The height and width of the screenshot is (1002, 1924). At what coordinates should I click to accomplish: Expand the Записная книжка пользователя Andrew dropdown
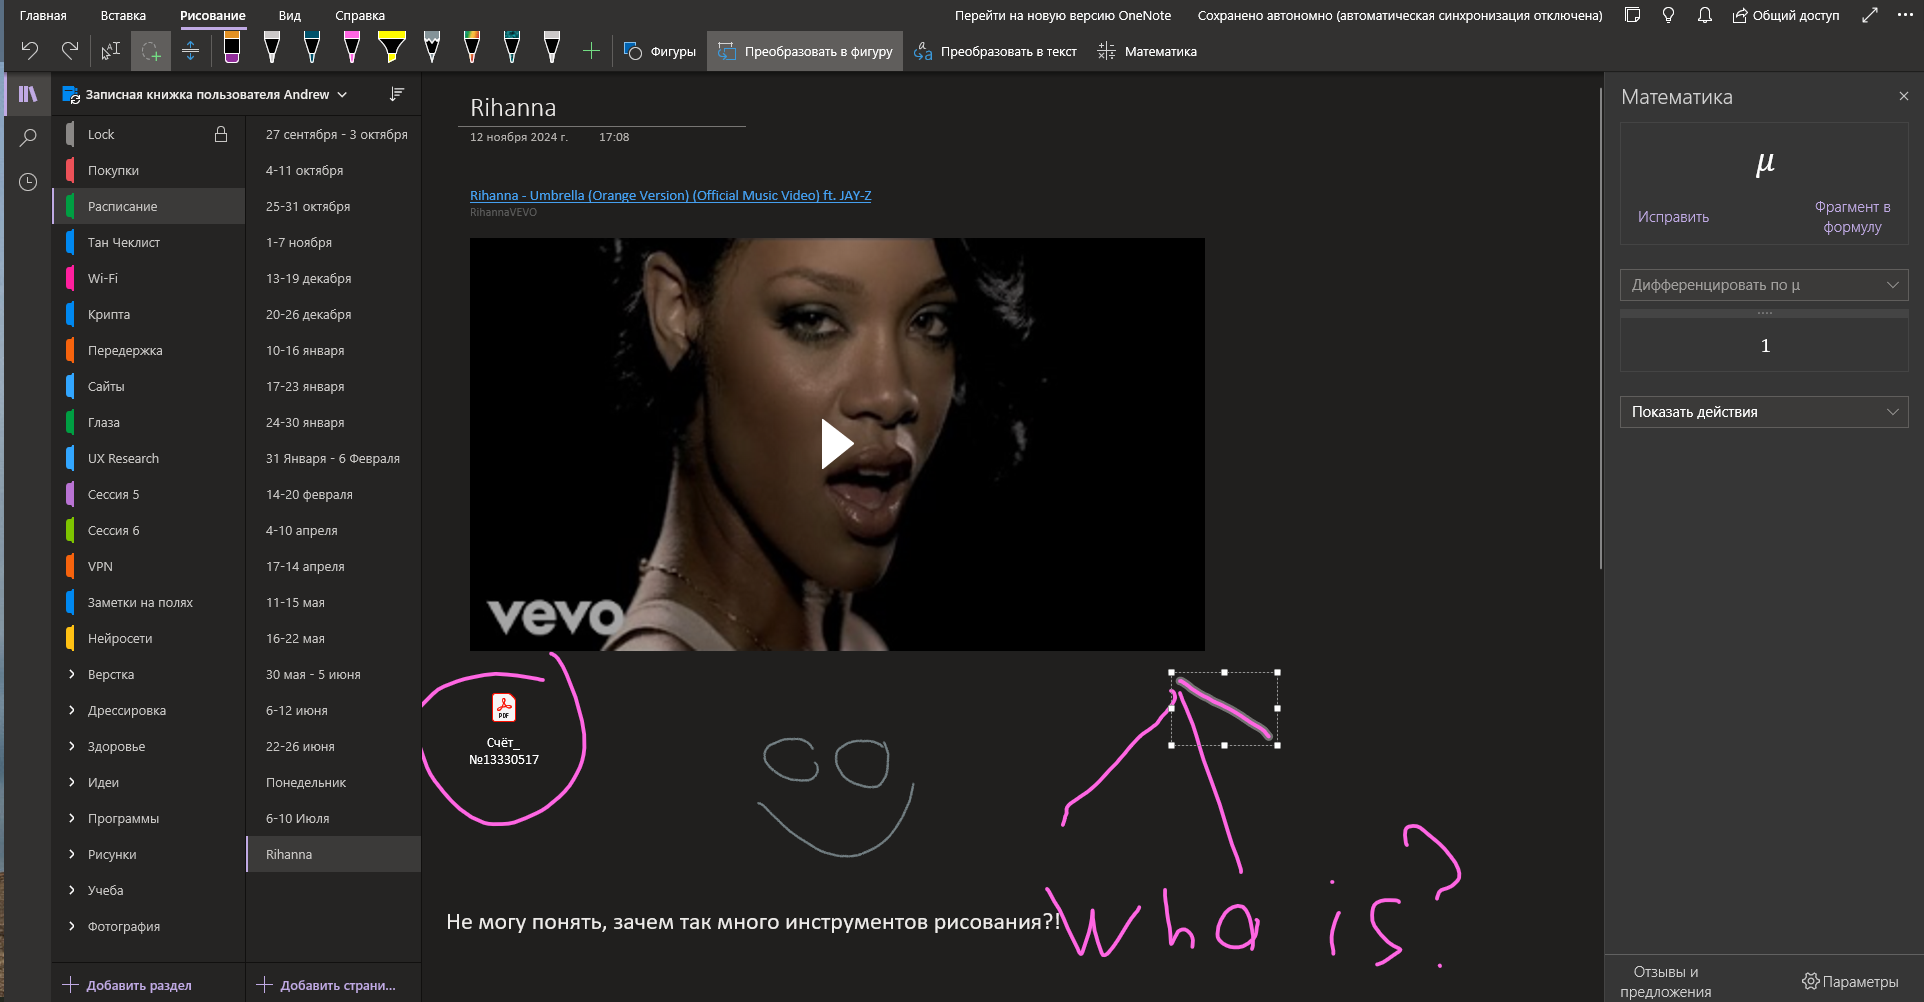coord(206,94)
